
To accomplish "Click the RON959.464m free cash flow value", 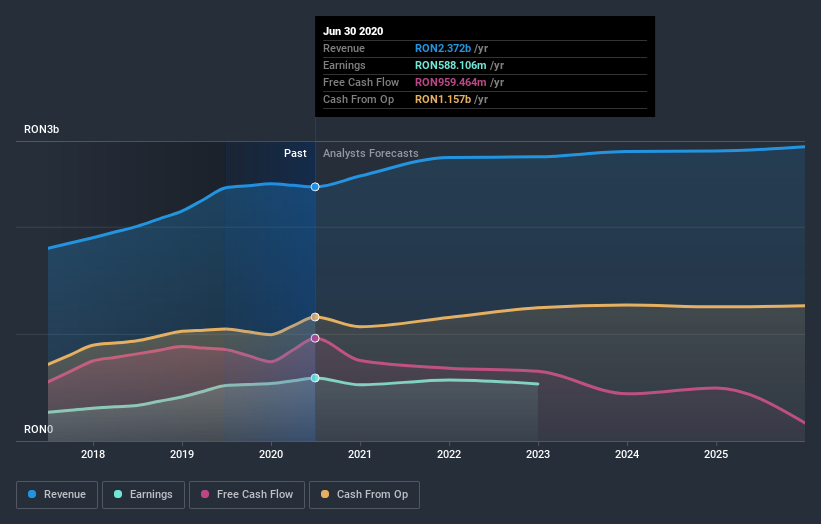I will [x=451, y=82].
